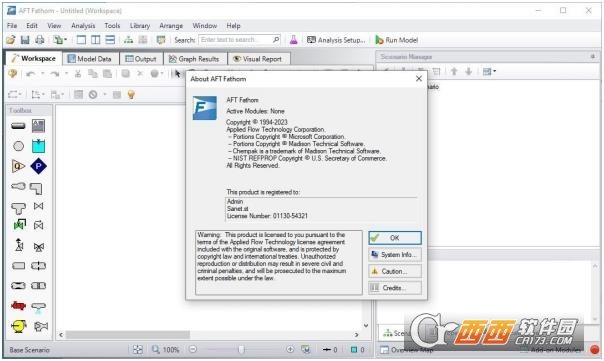This screenshot has height=361, width=604.
Task: Select the three-way valve junction
Action: tap(39, 247)
